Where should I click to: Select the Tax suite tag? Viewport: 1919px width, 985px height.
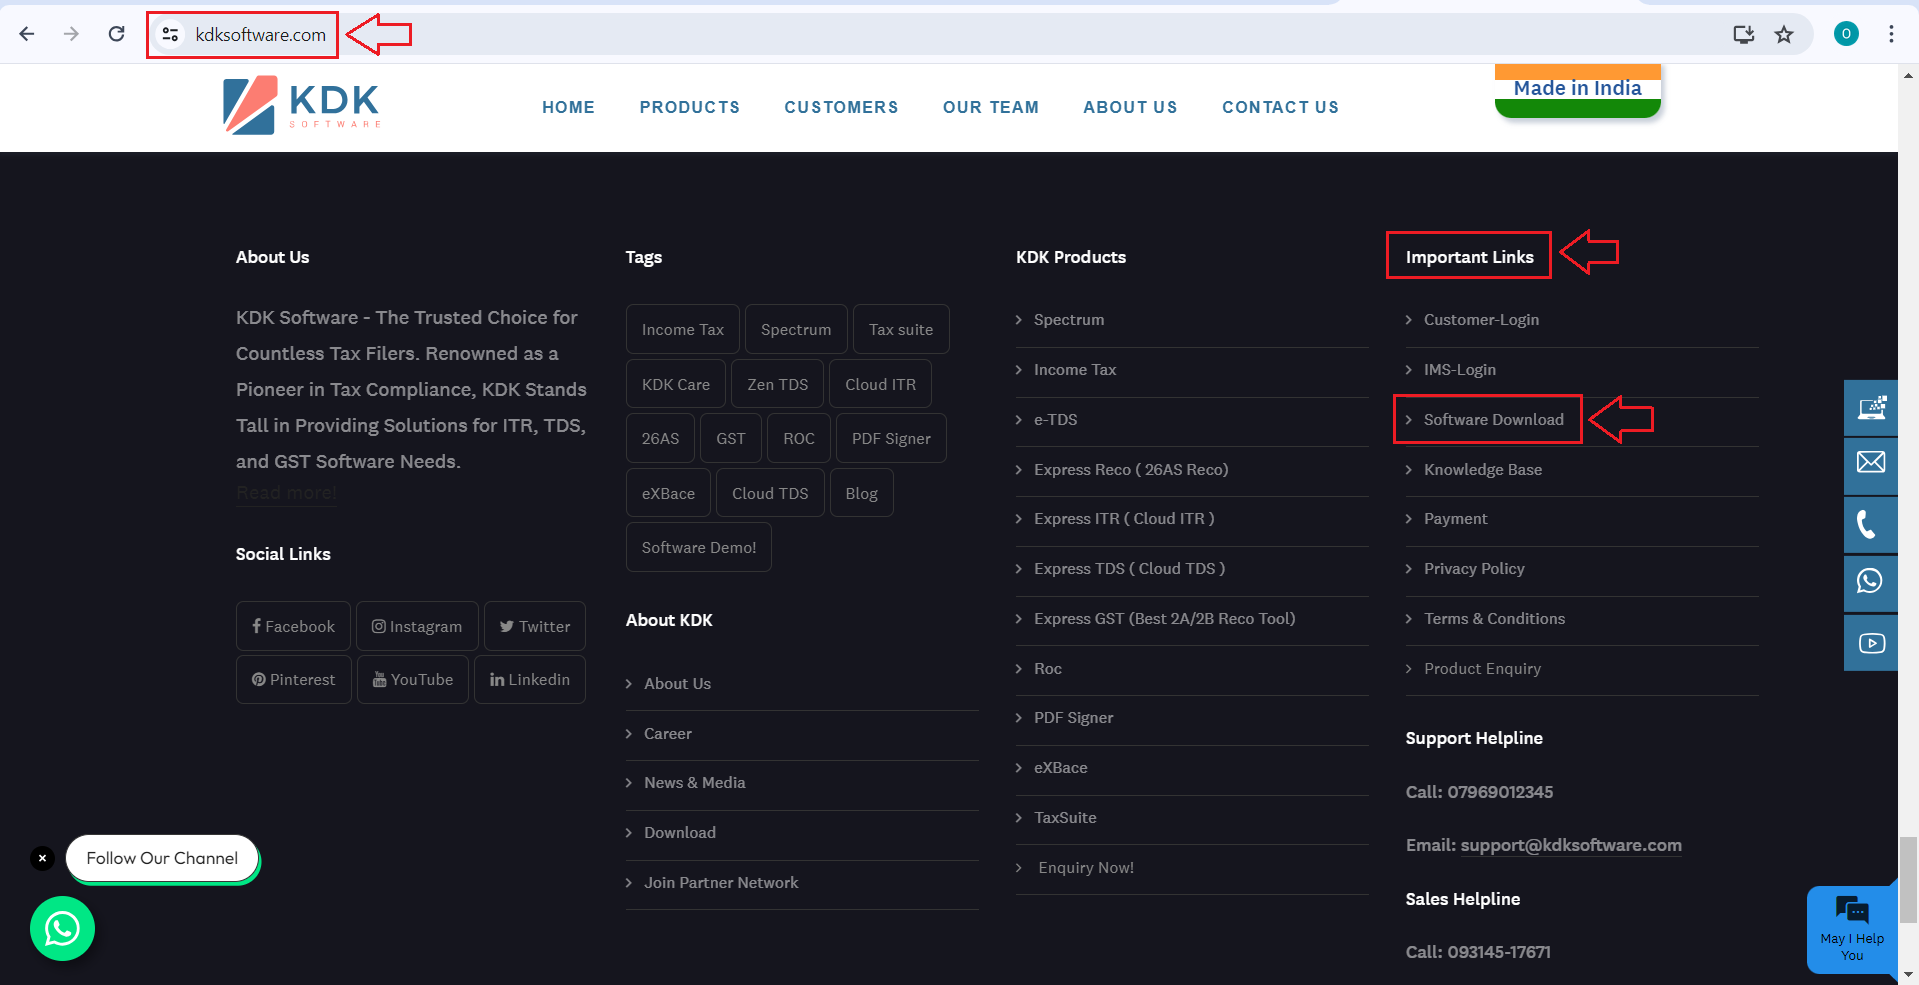pos(901,329)
